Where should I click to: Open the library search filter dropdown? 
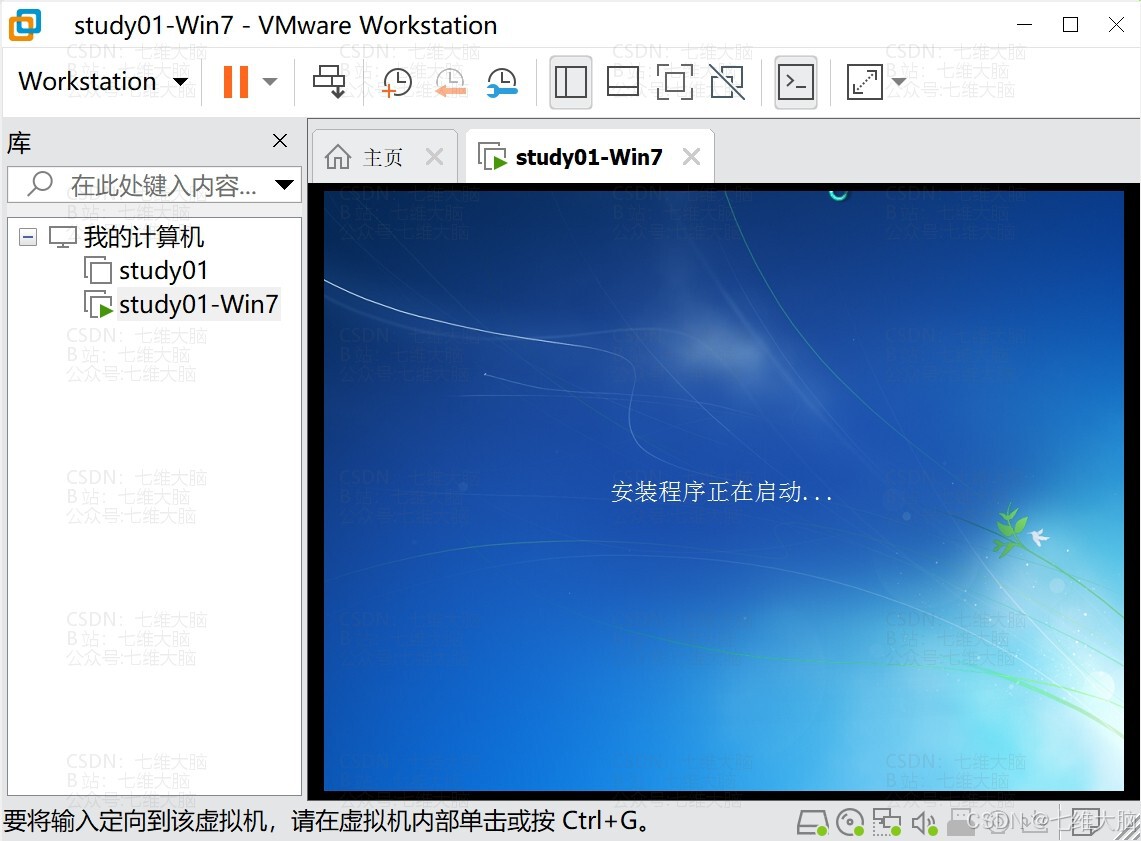point(285,185)
